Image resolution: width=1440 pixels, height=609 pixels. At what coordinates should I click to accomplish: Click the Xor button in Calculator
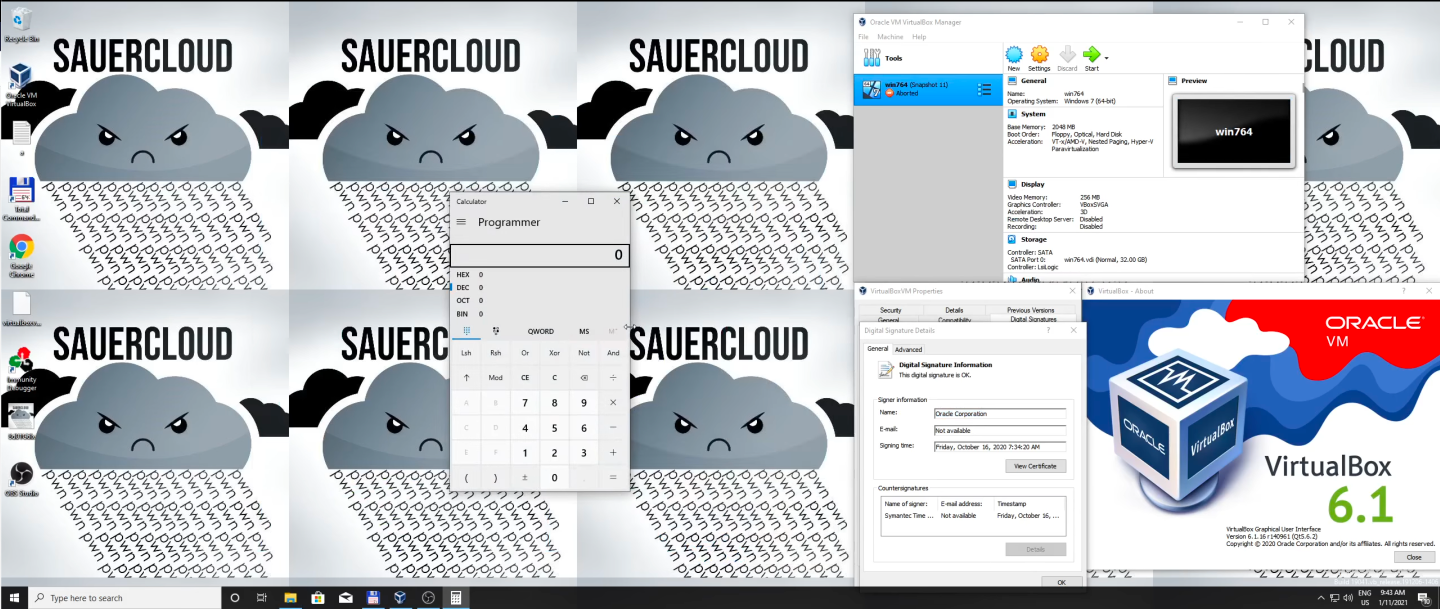pos(554,352)
